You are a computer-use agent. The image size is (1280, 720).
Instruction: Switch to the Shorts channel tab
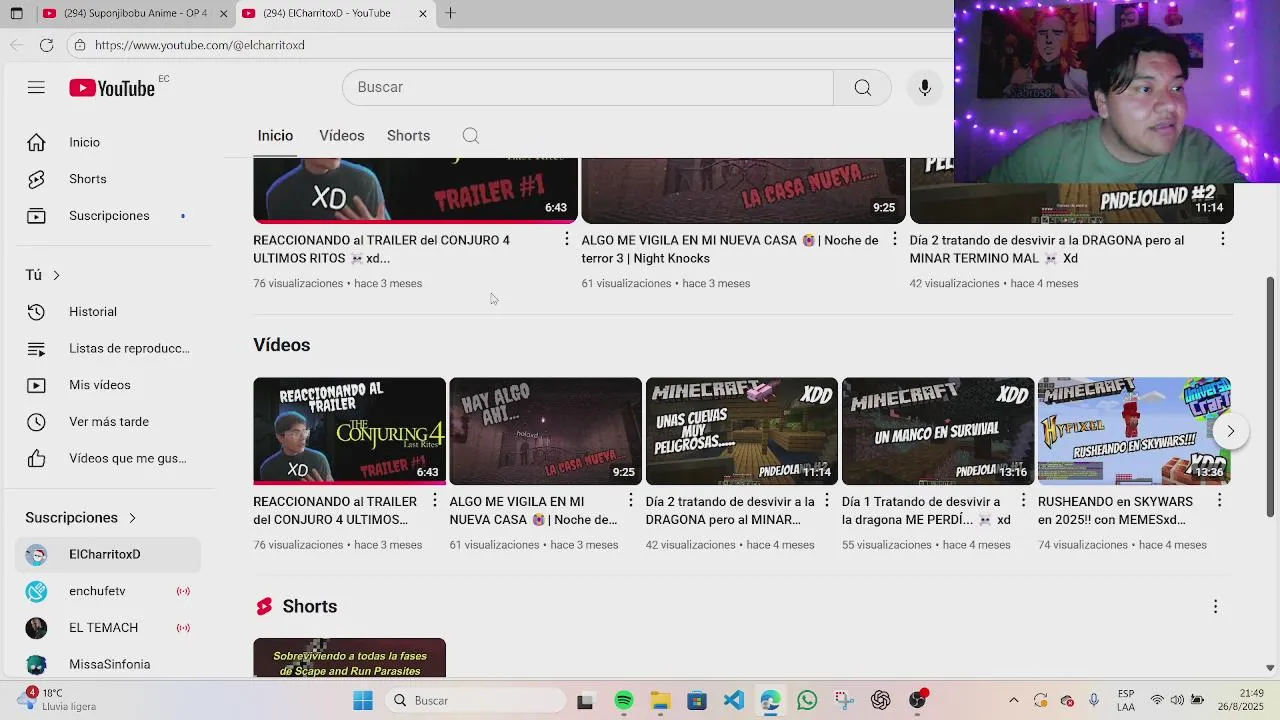408,136
